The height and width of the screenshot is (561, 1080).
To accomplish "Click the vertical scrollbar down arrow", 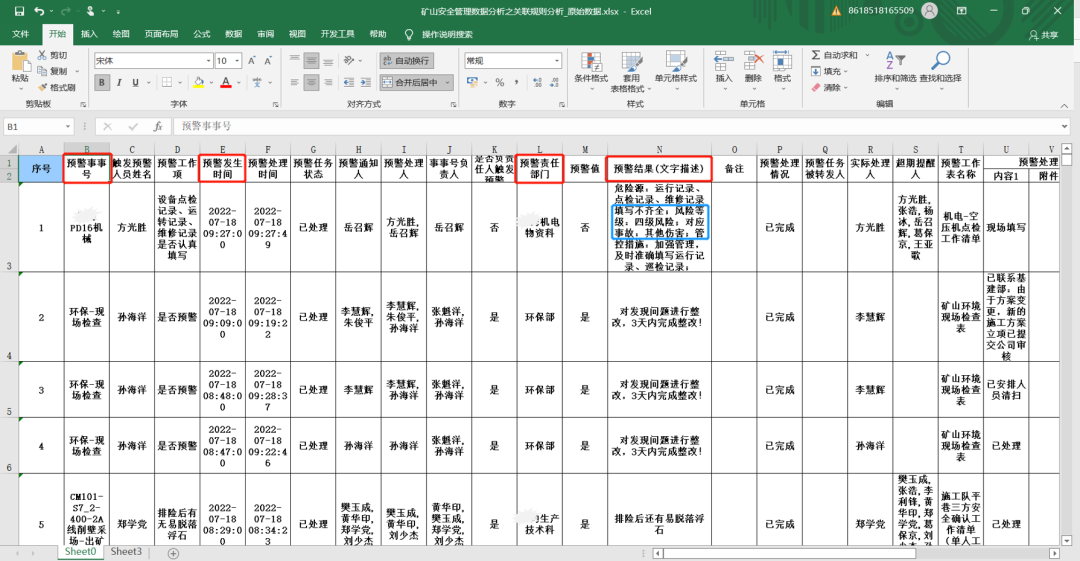I will pyautogui.click(x=1067, y=541).
